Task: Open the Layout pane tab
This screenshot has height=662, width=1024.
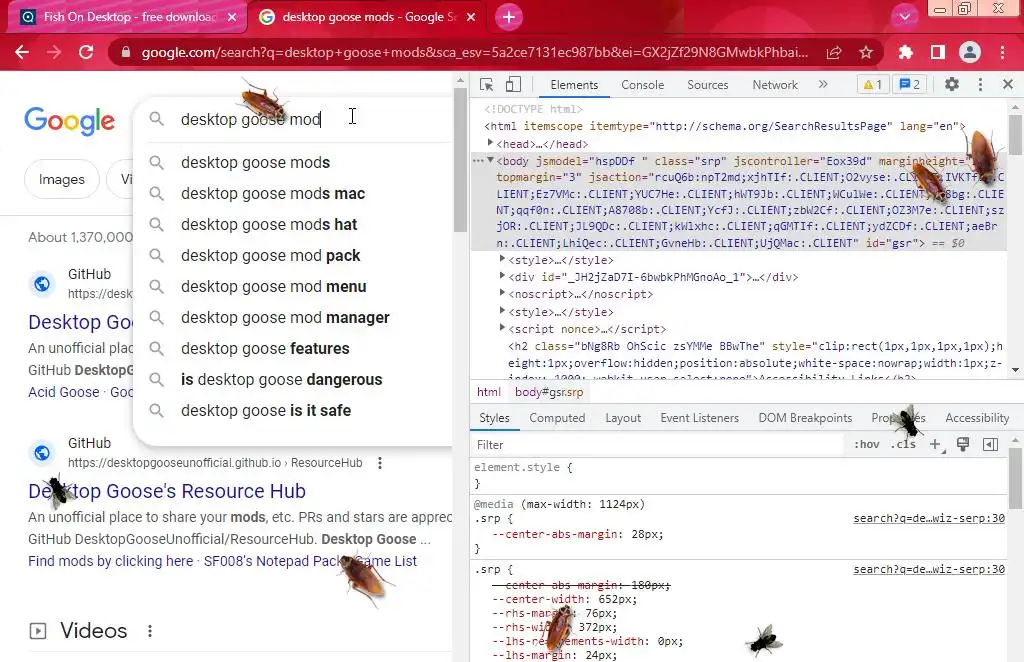Action: tap(623, 418)
